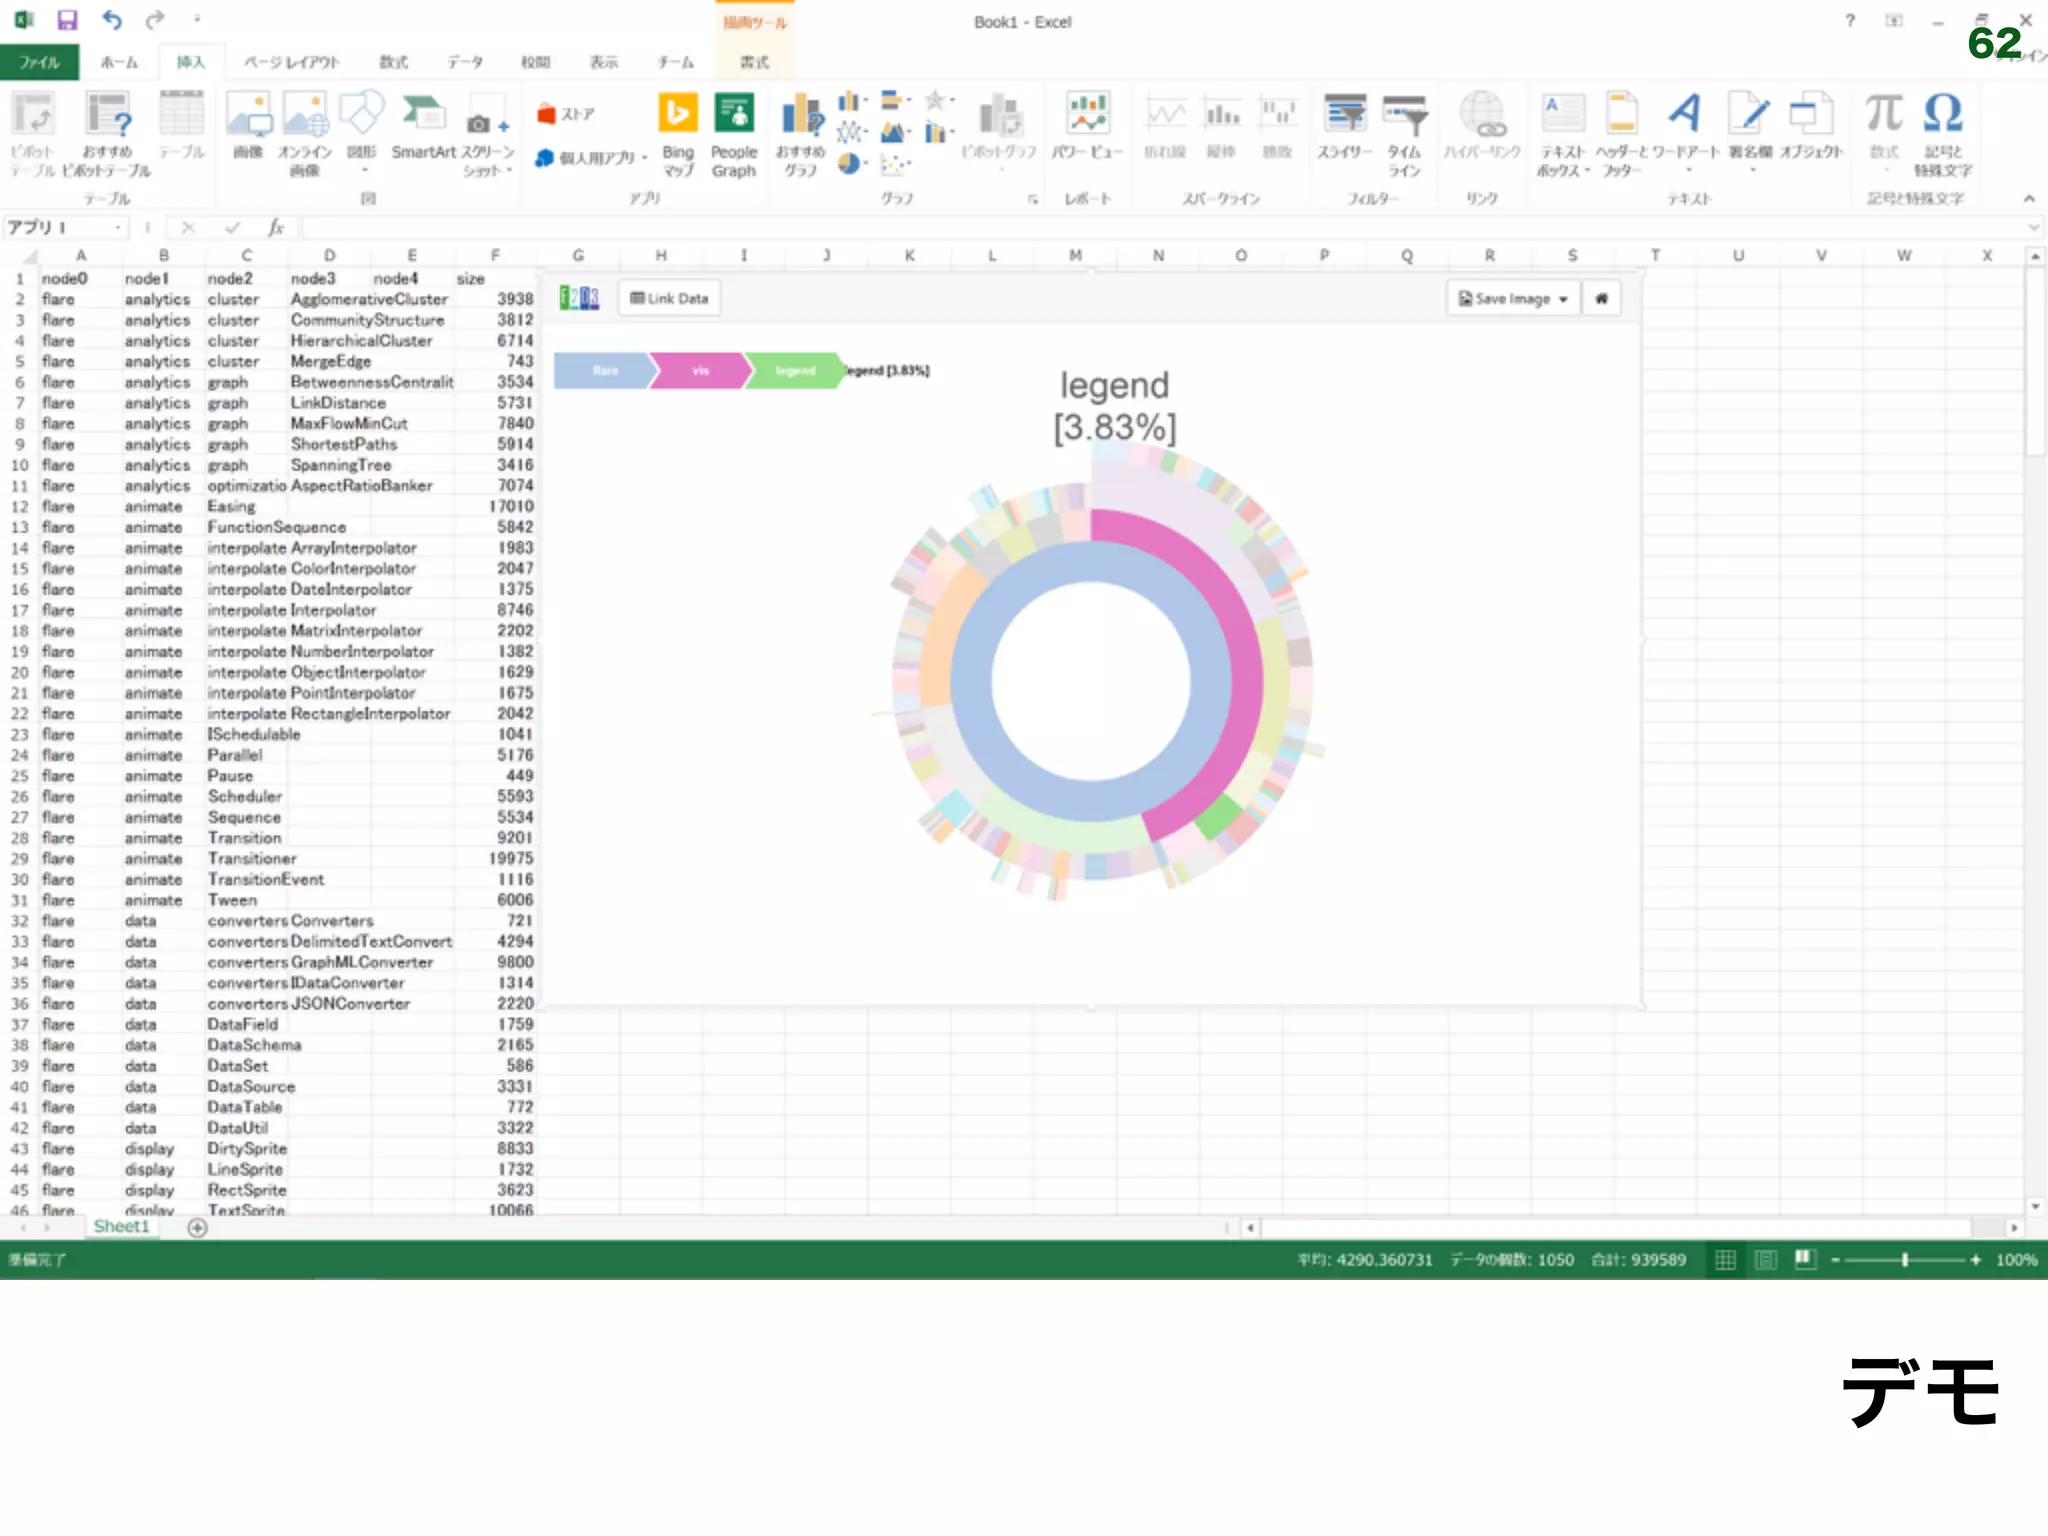Click the Undo arrow icon

111,20
